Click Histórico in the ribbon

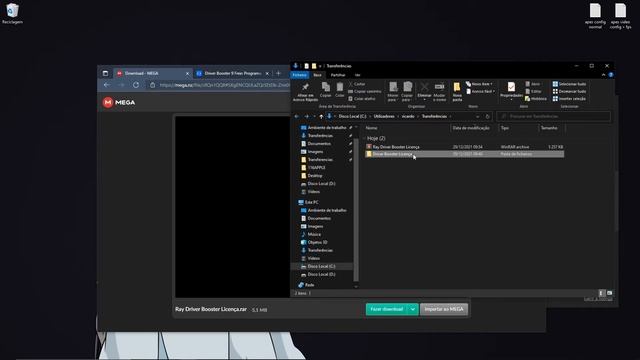tap(536, 99)
